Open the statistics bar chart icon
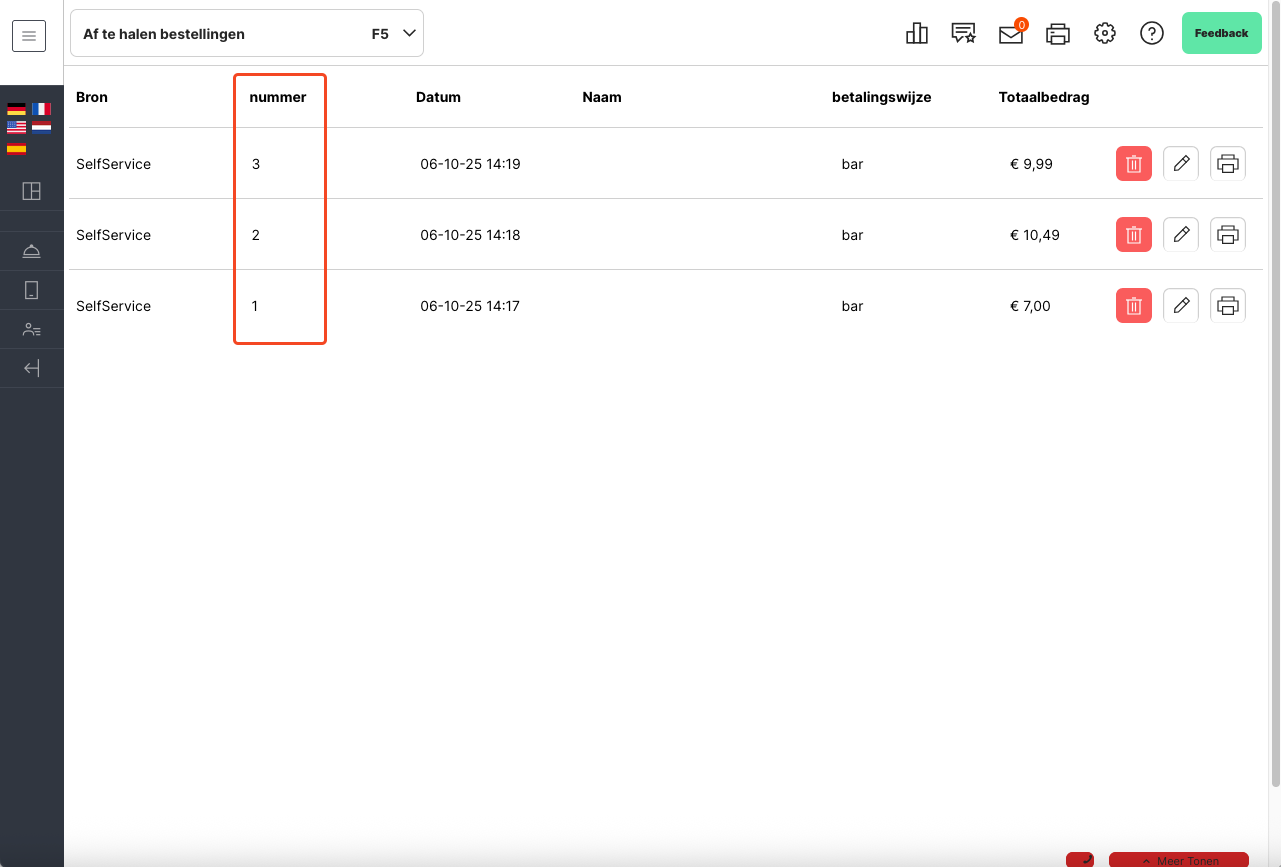This screenshot has width=1281, height=867. click(x=916, y=34)
